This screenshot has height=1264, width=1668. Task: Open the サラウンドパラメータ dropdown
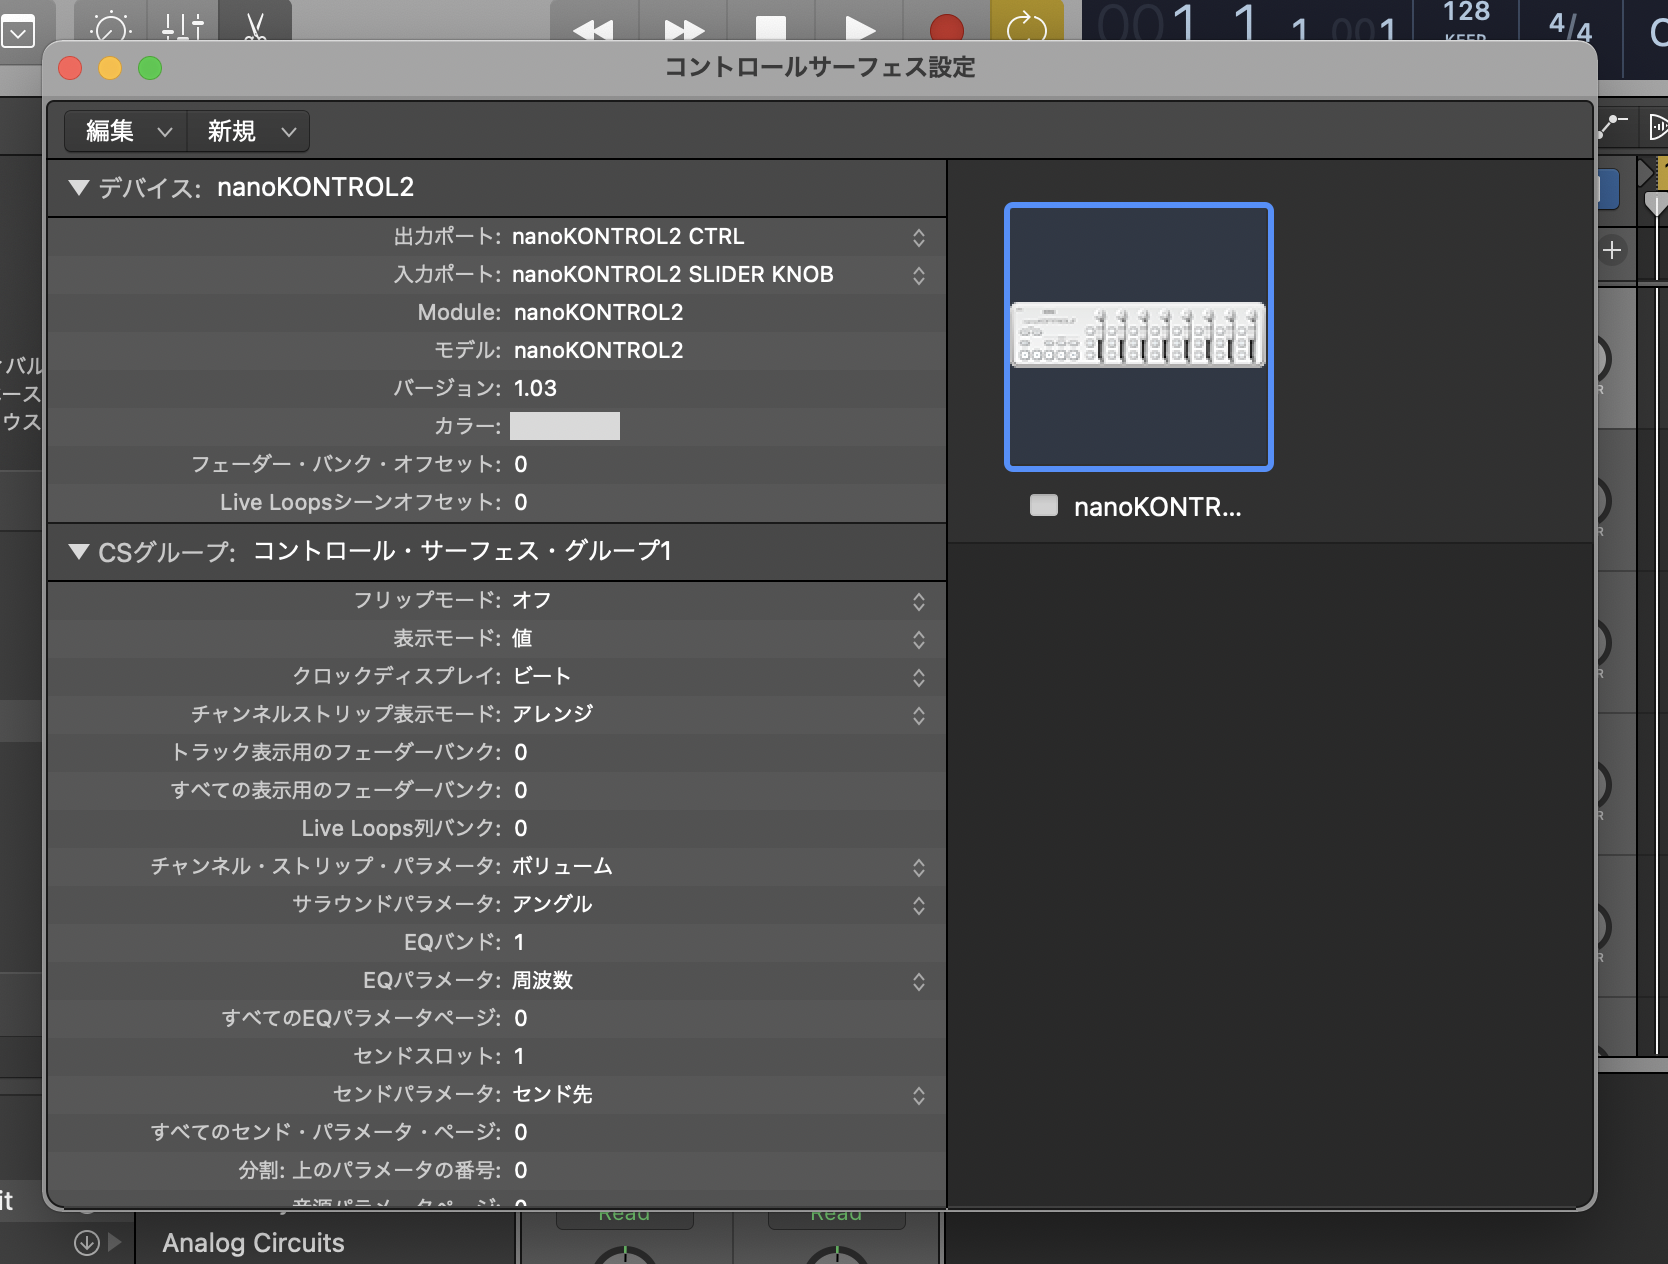tap(918, 905)
